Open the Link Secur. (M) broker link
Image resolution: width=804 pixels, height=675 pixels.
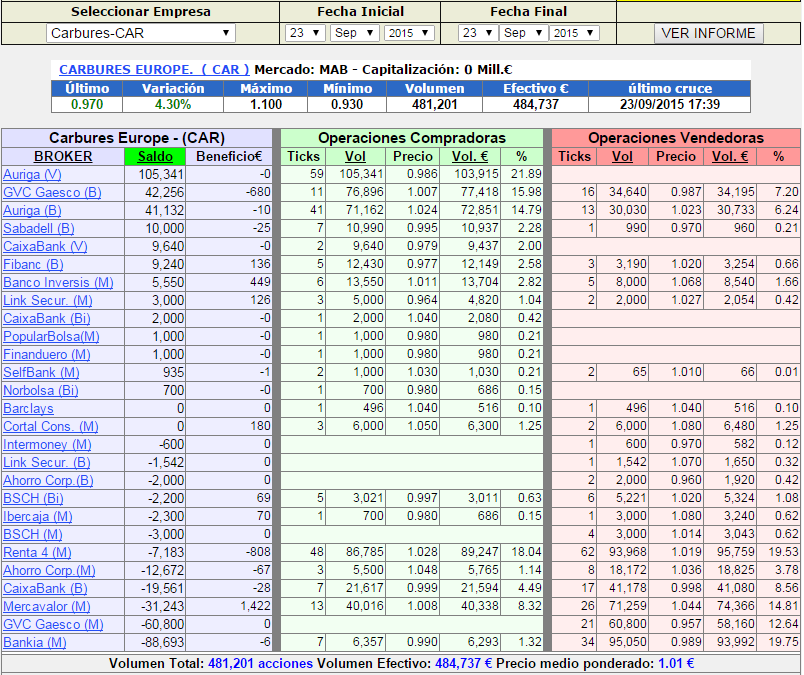point(48,301)
